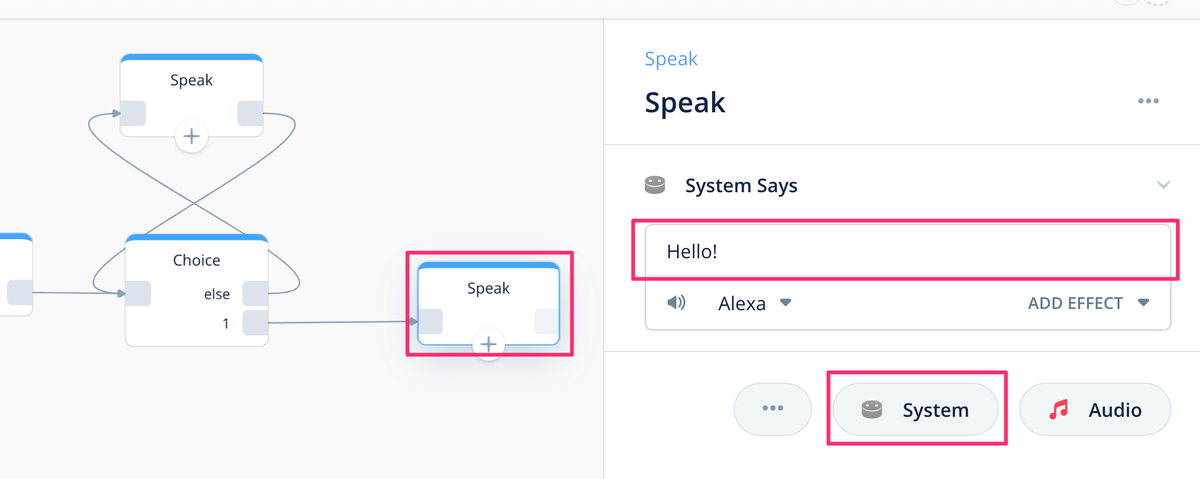
Task: Click speaker volume icon beside Alexa
Action: (x=676, y=303)
